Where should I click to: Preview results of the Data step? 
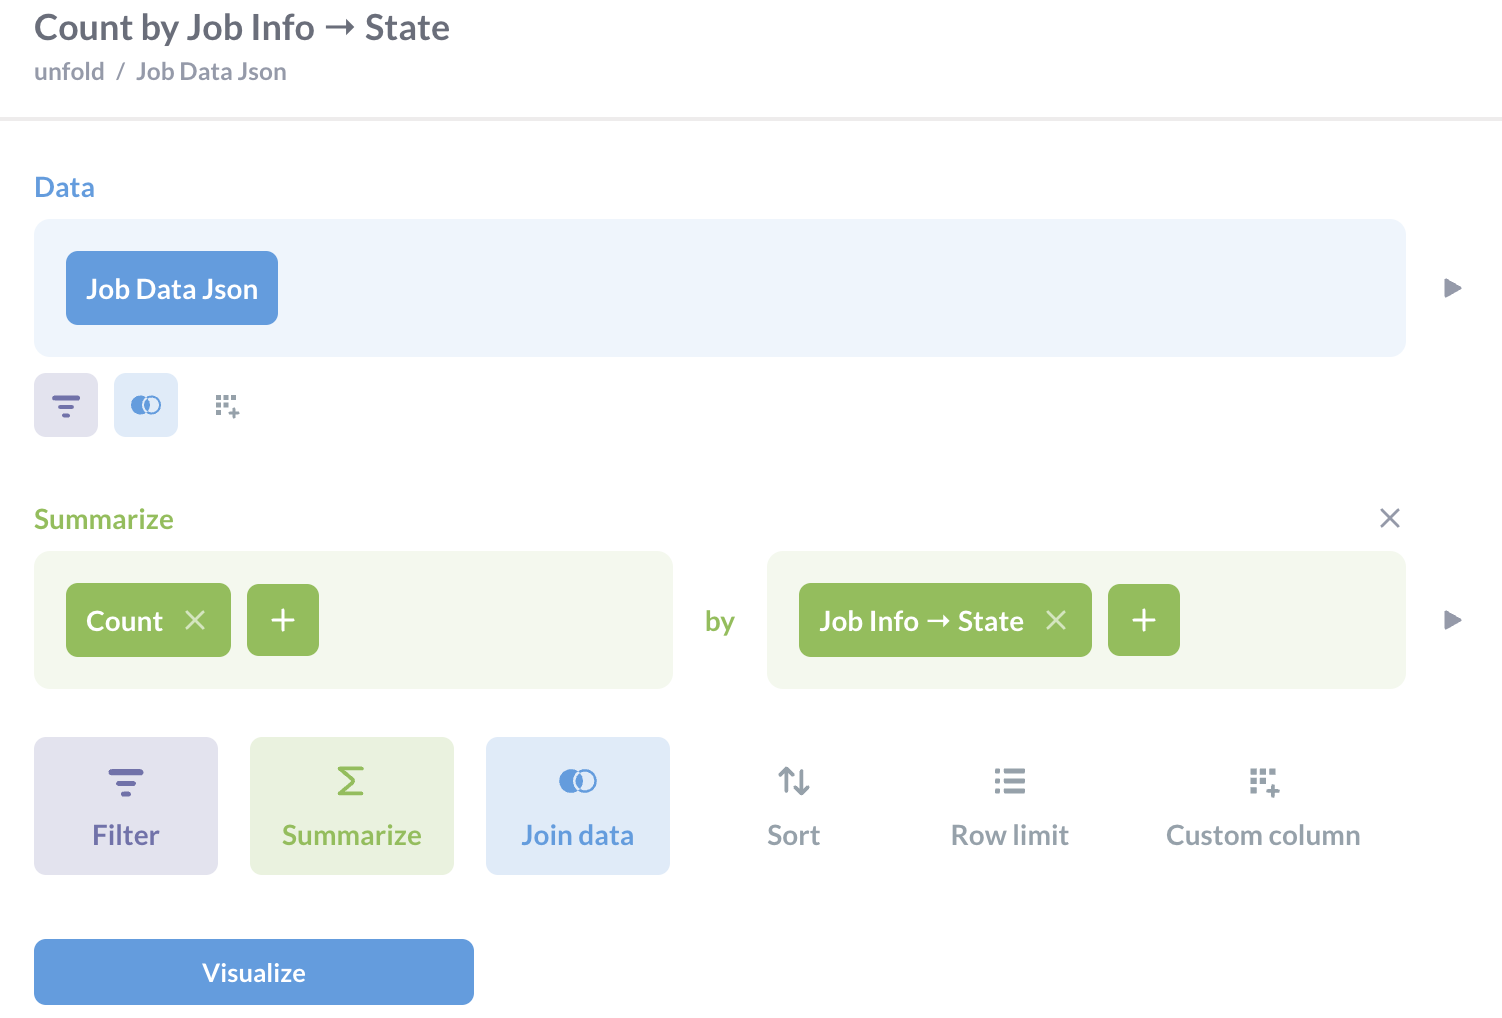(x=1452, y=288)
